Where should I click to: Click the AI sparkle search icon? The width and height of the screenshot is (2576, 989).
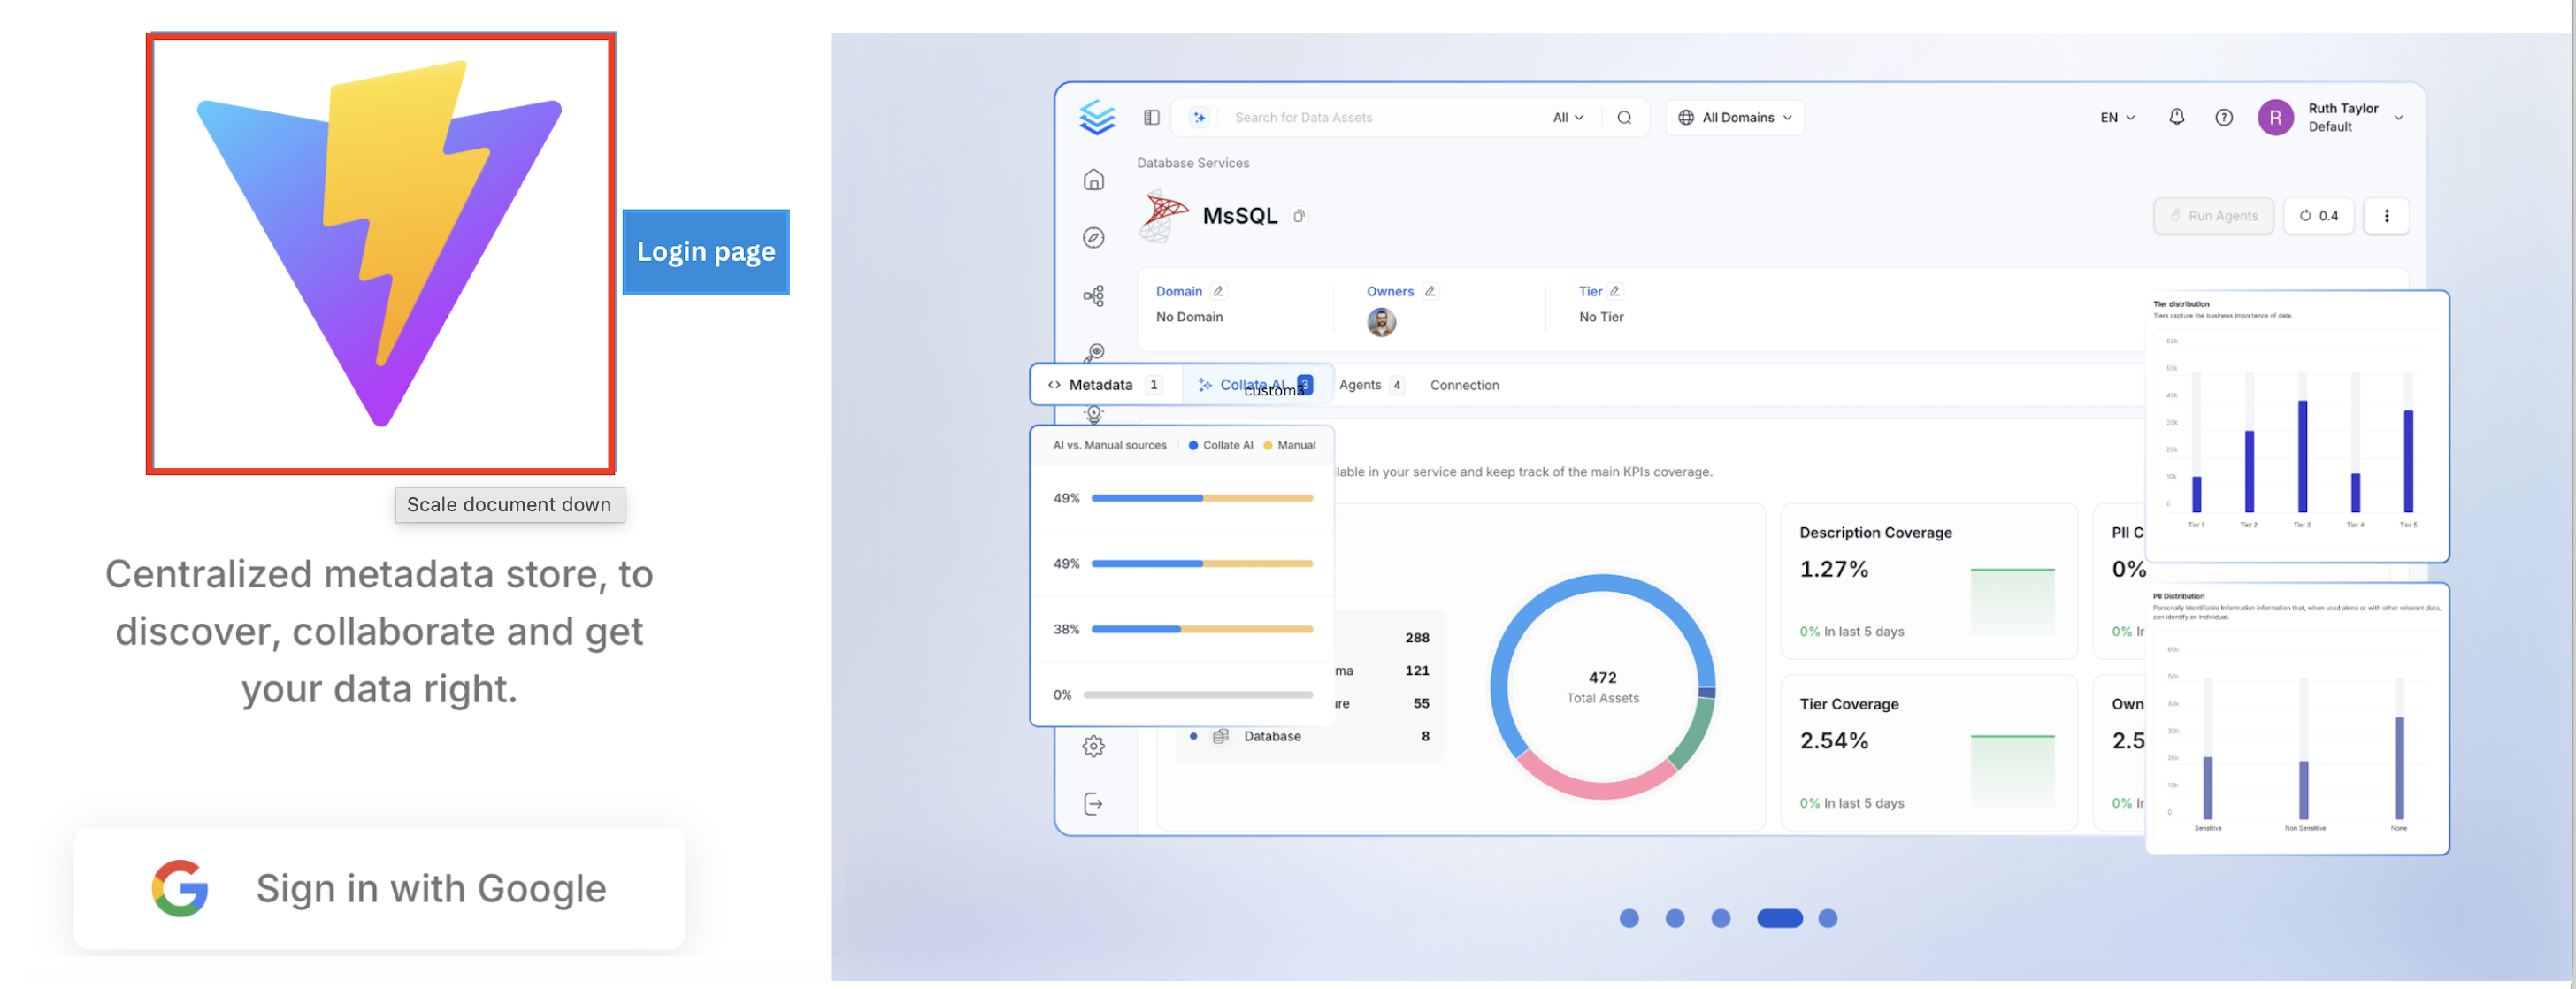pos(1199,117)
